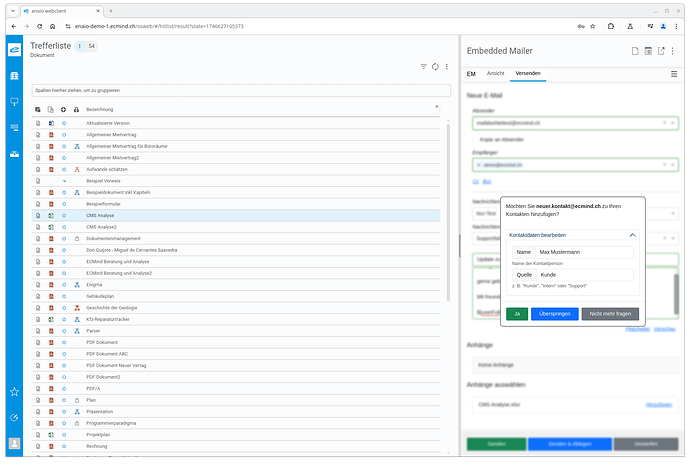Click the object type column header icon
This screenshot has width=690, height=467.
(38, 110)
